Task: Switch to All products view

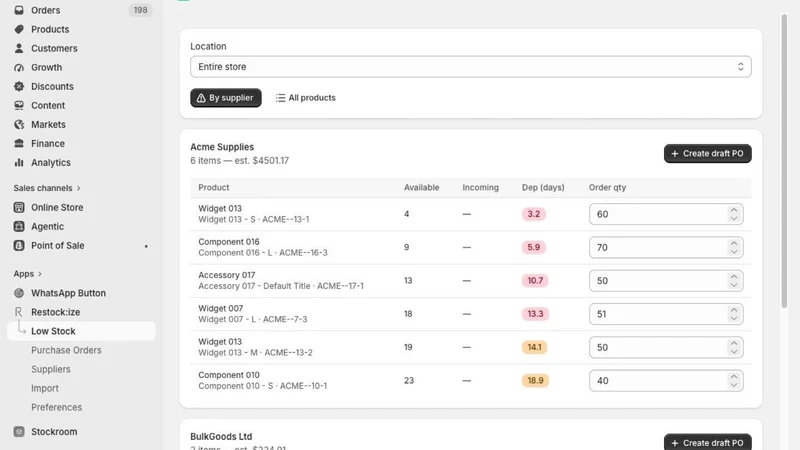Action: (306, 98)
